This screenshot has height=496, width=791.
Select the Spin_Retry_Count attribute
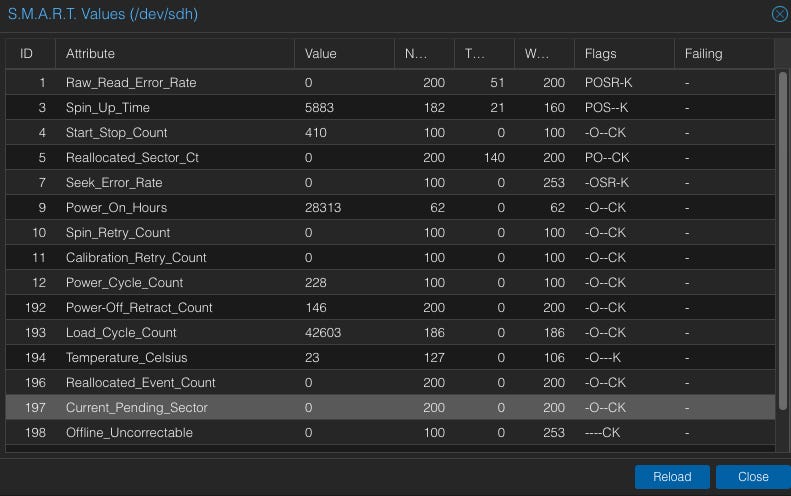[x=118, y=233]
